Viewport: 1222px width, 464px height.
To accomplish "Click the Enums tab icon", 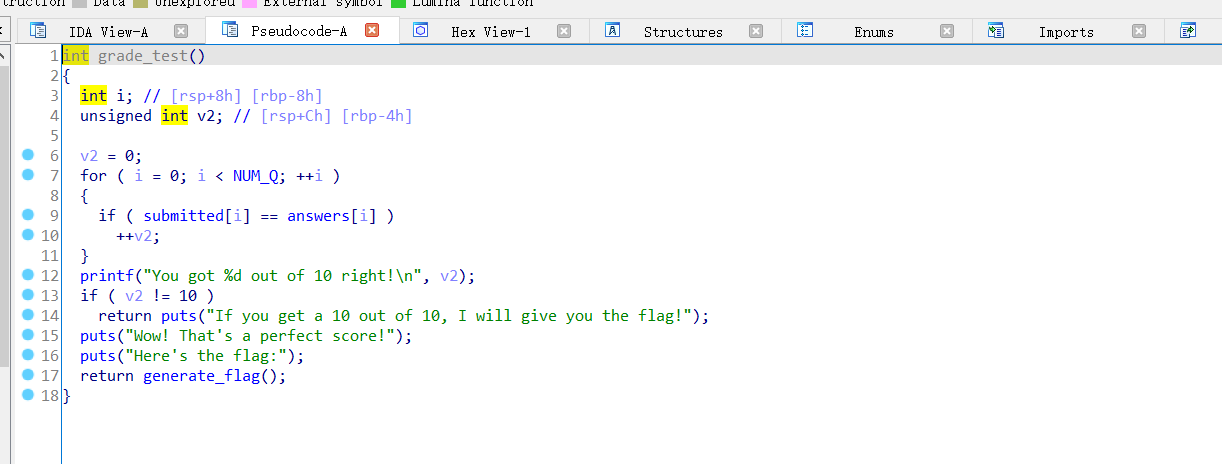I will tap(804, 32).
